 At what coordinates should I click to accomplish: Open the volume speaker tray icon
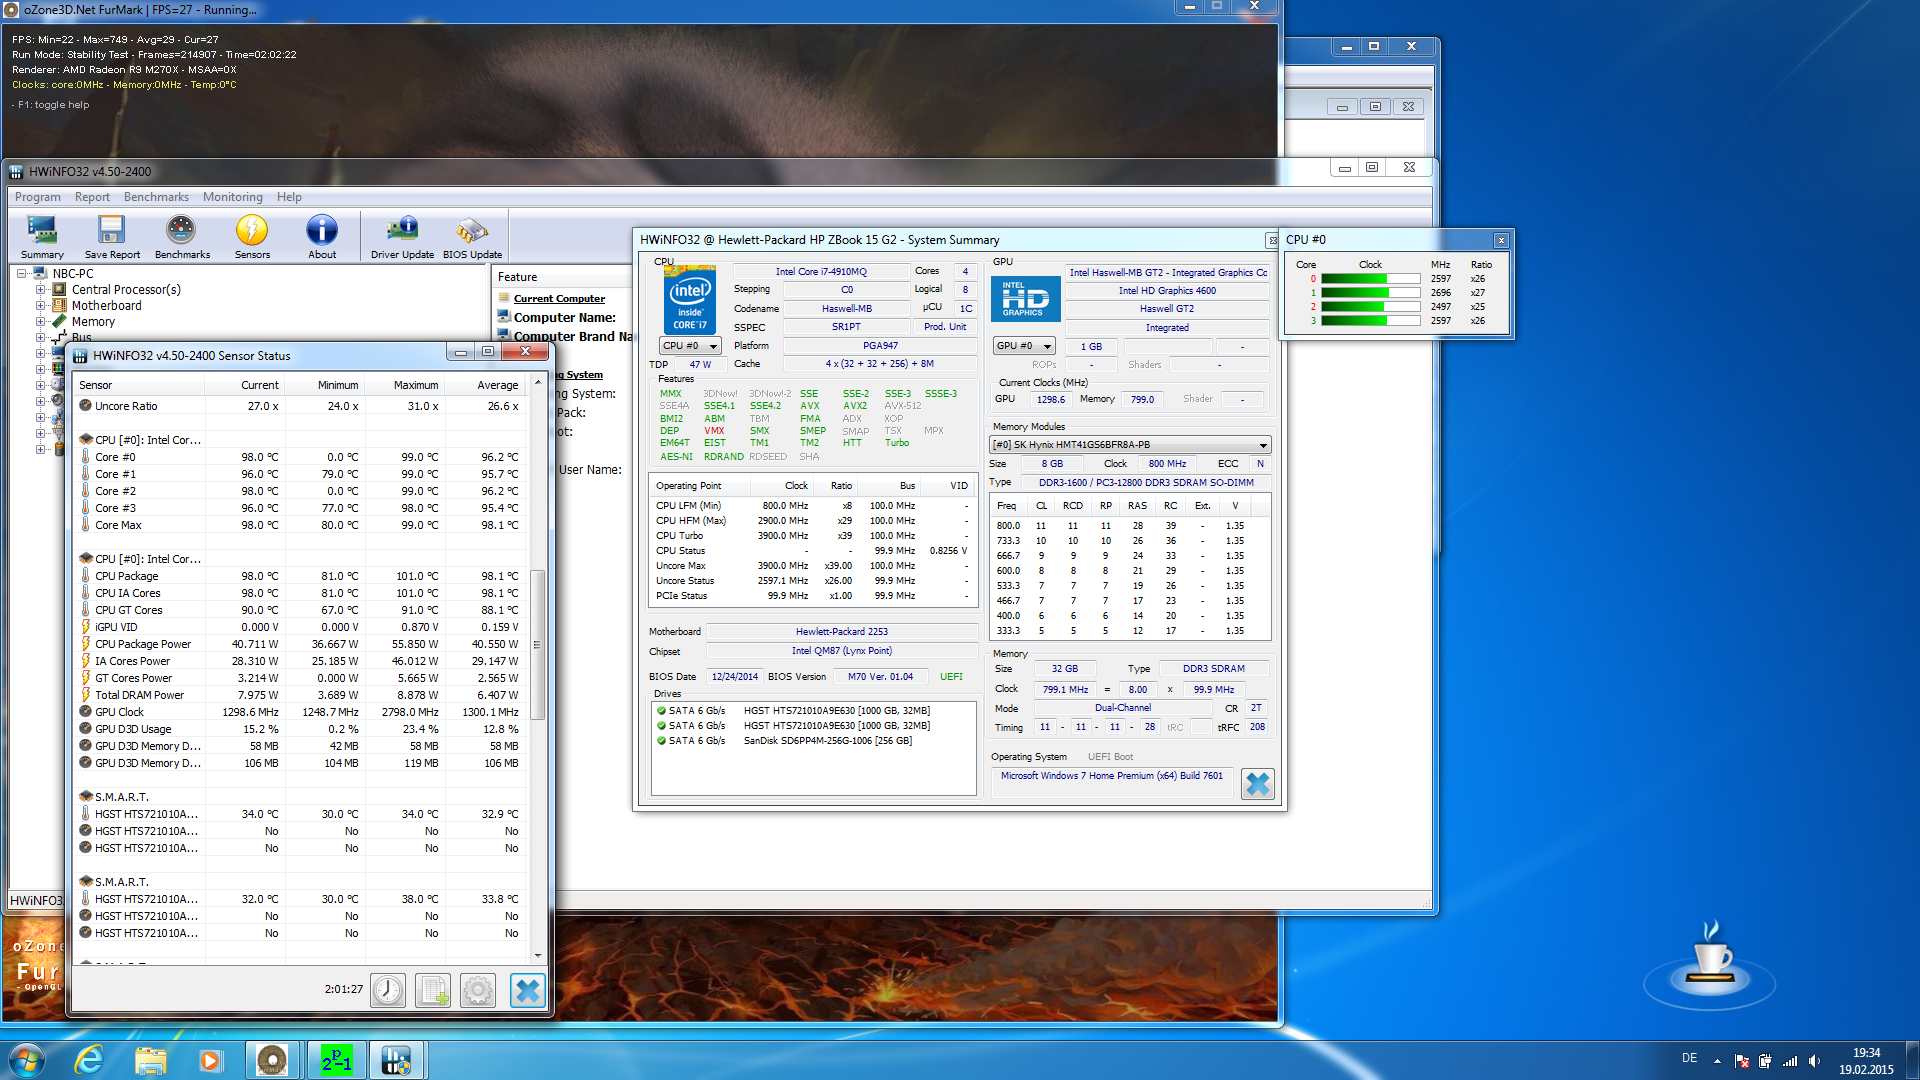[x=1814, y=1061]
